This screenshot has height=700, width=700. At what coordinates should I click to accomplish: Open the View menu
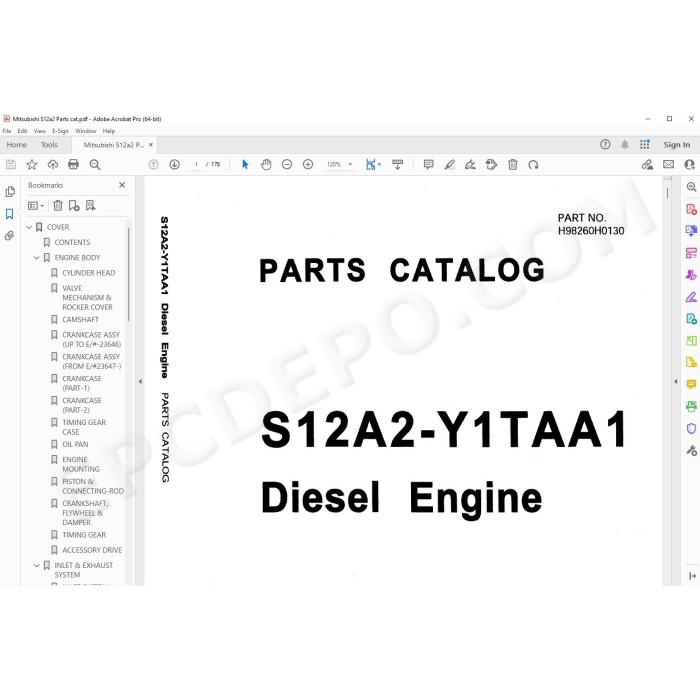pyautogui.click(x=40, y=131)
